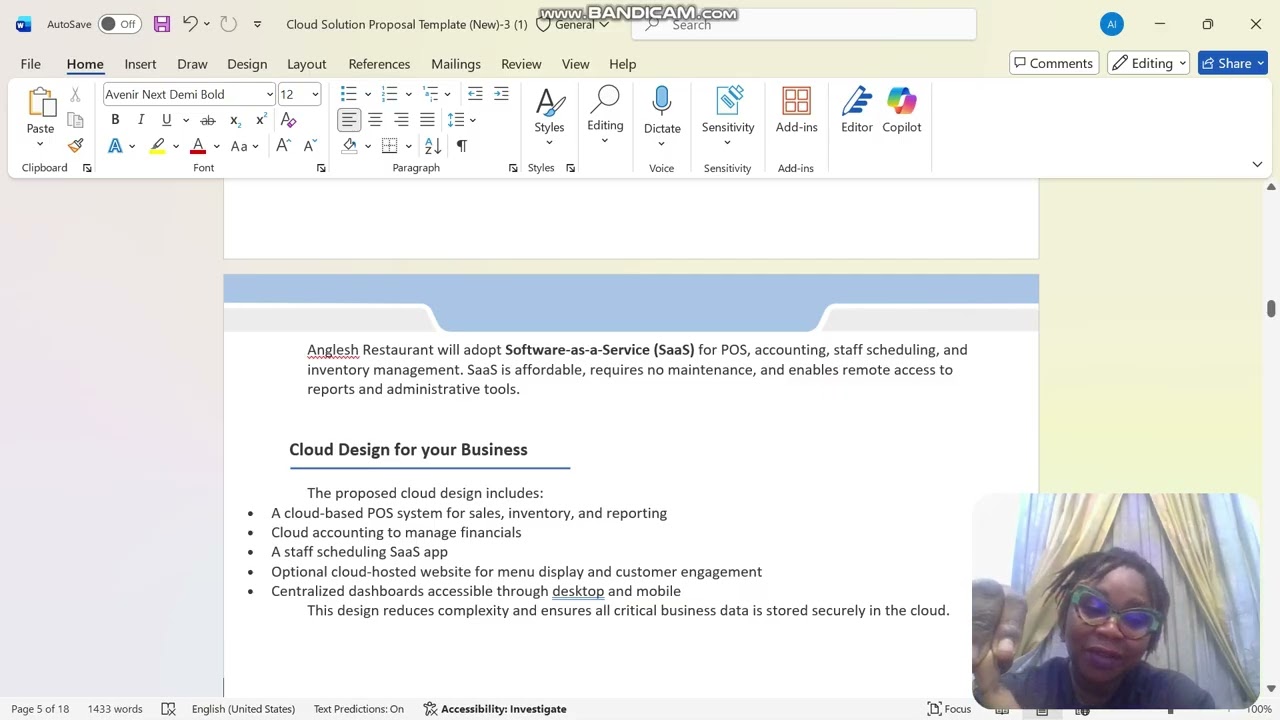Screen dimensions: 1280x720
Task: Open the References tab
Action: coord(379,63)
